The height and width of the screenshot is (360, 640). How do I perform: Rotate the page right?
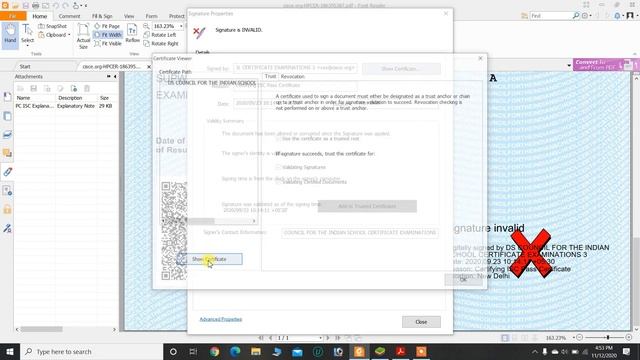tap(161, 44)
